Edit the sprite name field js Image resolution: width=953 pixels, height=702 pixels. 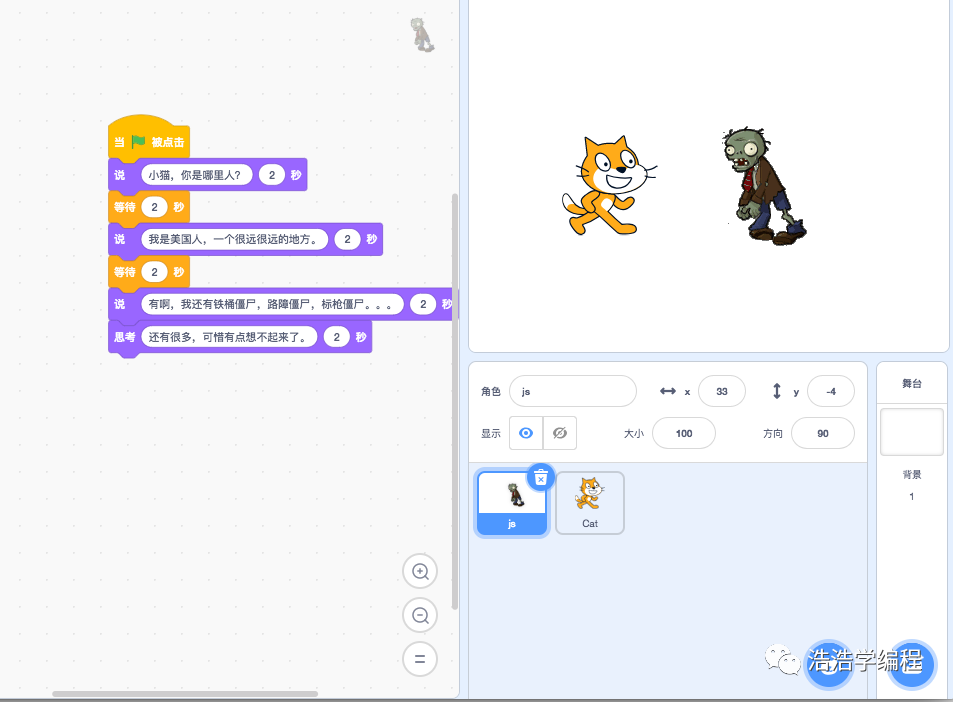click(573, 391)
